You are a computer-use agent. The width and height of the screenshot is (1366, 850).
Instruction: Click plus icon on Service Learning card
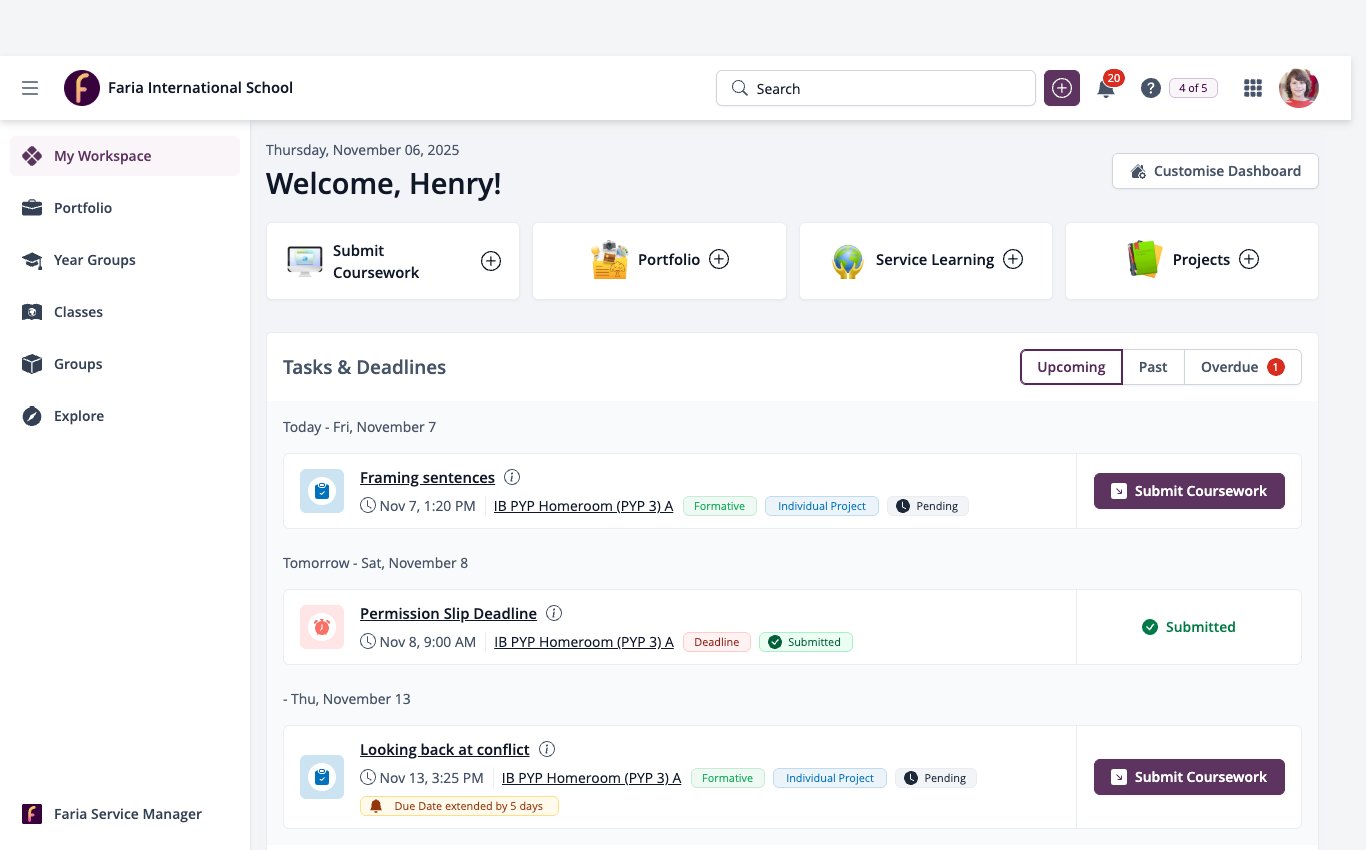pyautogui.click(x=1013, y=259)
